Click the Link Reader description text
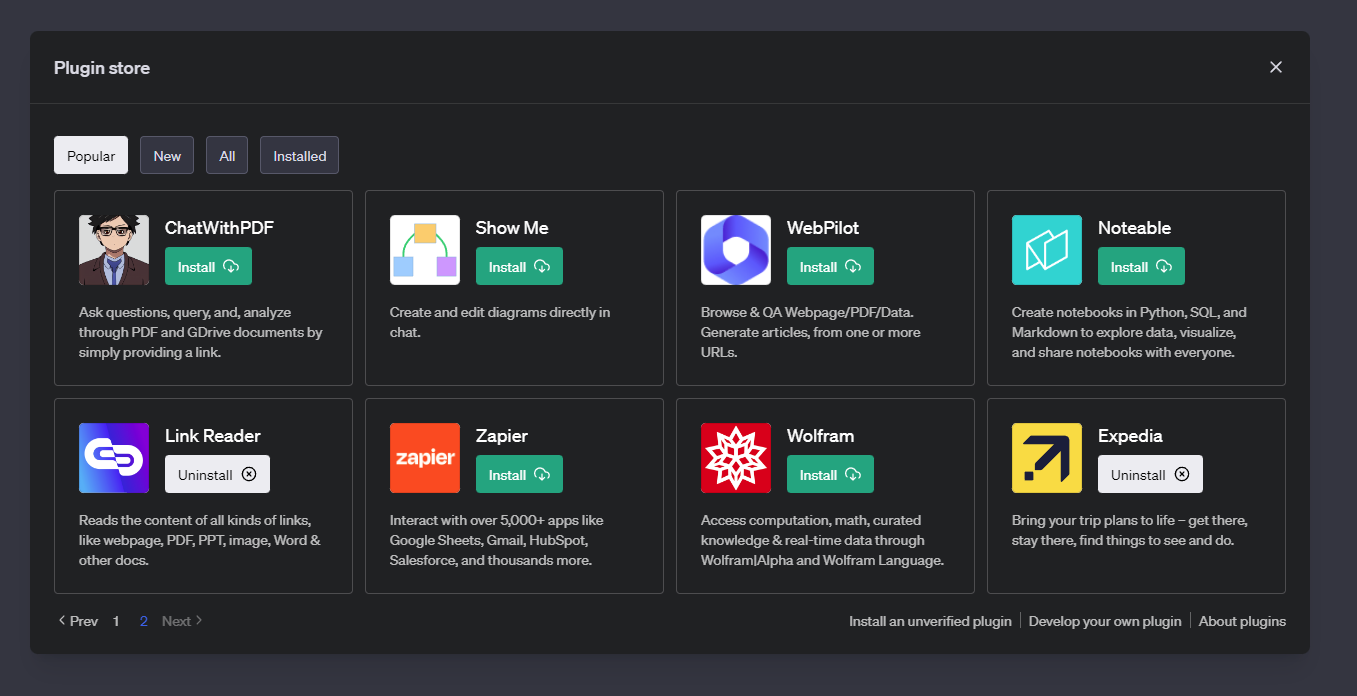Viewport: 1357px width, 696px height. [200, 540]
